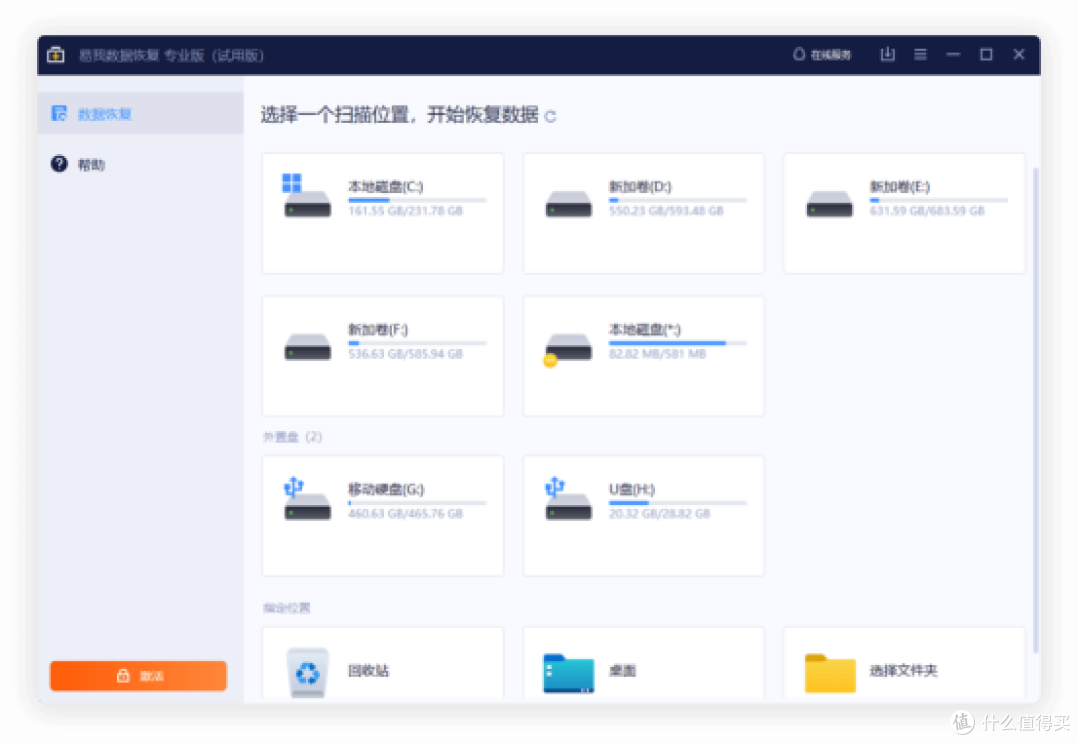Select U盘(H:) external drive

[x=643, y=516]
